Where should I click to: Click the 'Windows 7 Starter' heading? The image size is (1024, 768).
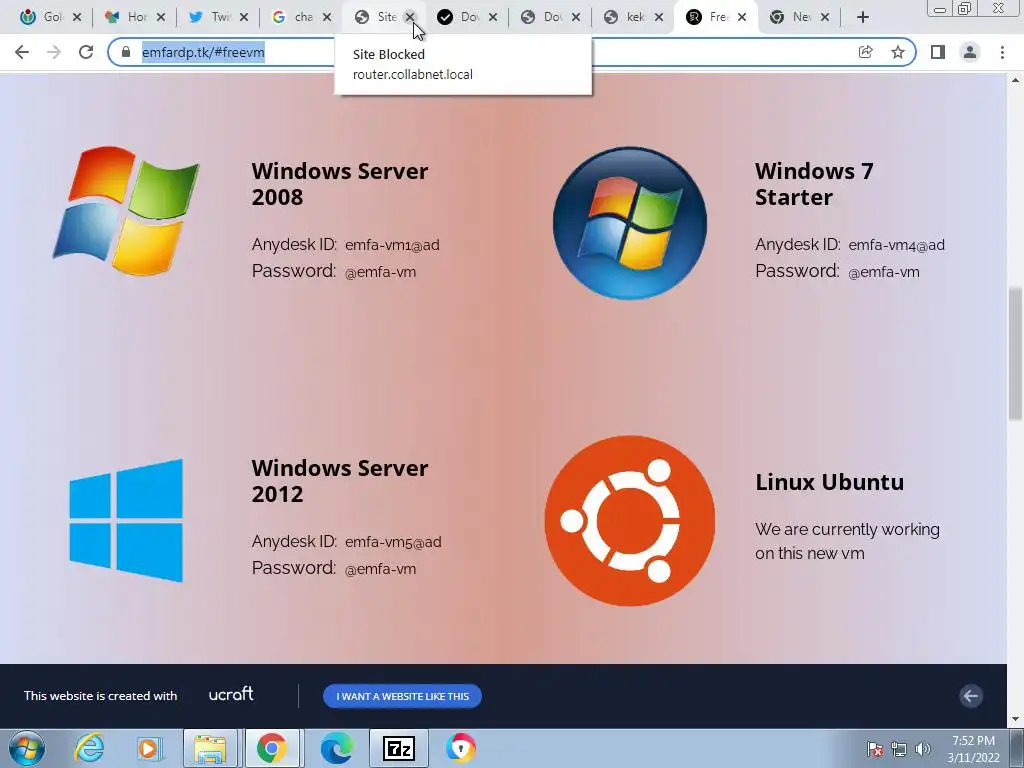814,184
